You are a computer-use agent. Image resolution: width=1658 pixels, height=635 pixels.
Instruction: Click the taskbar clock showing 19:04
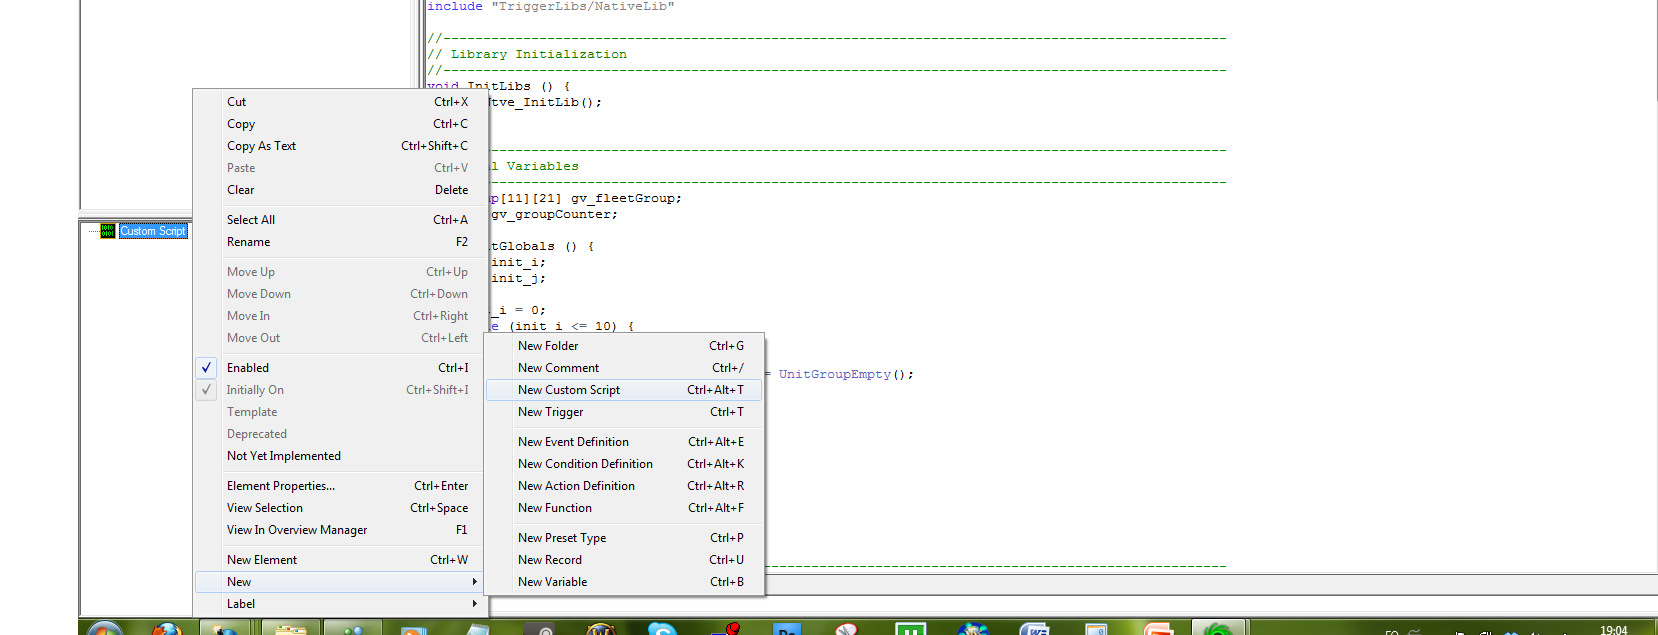pos(1613,629)
